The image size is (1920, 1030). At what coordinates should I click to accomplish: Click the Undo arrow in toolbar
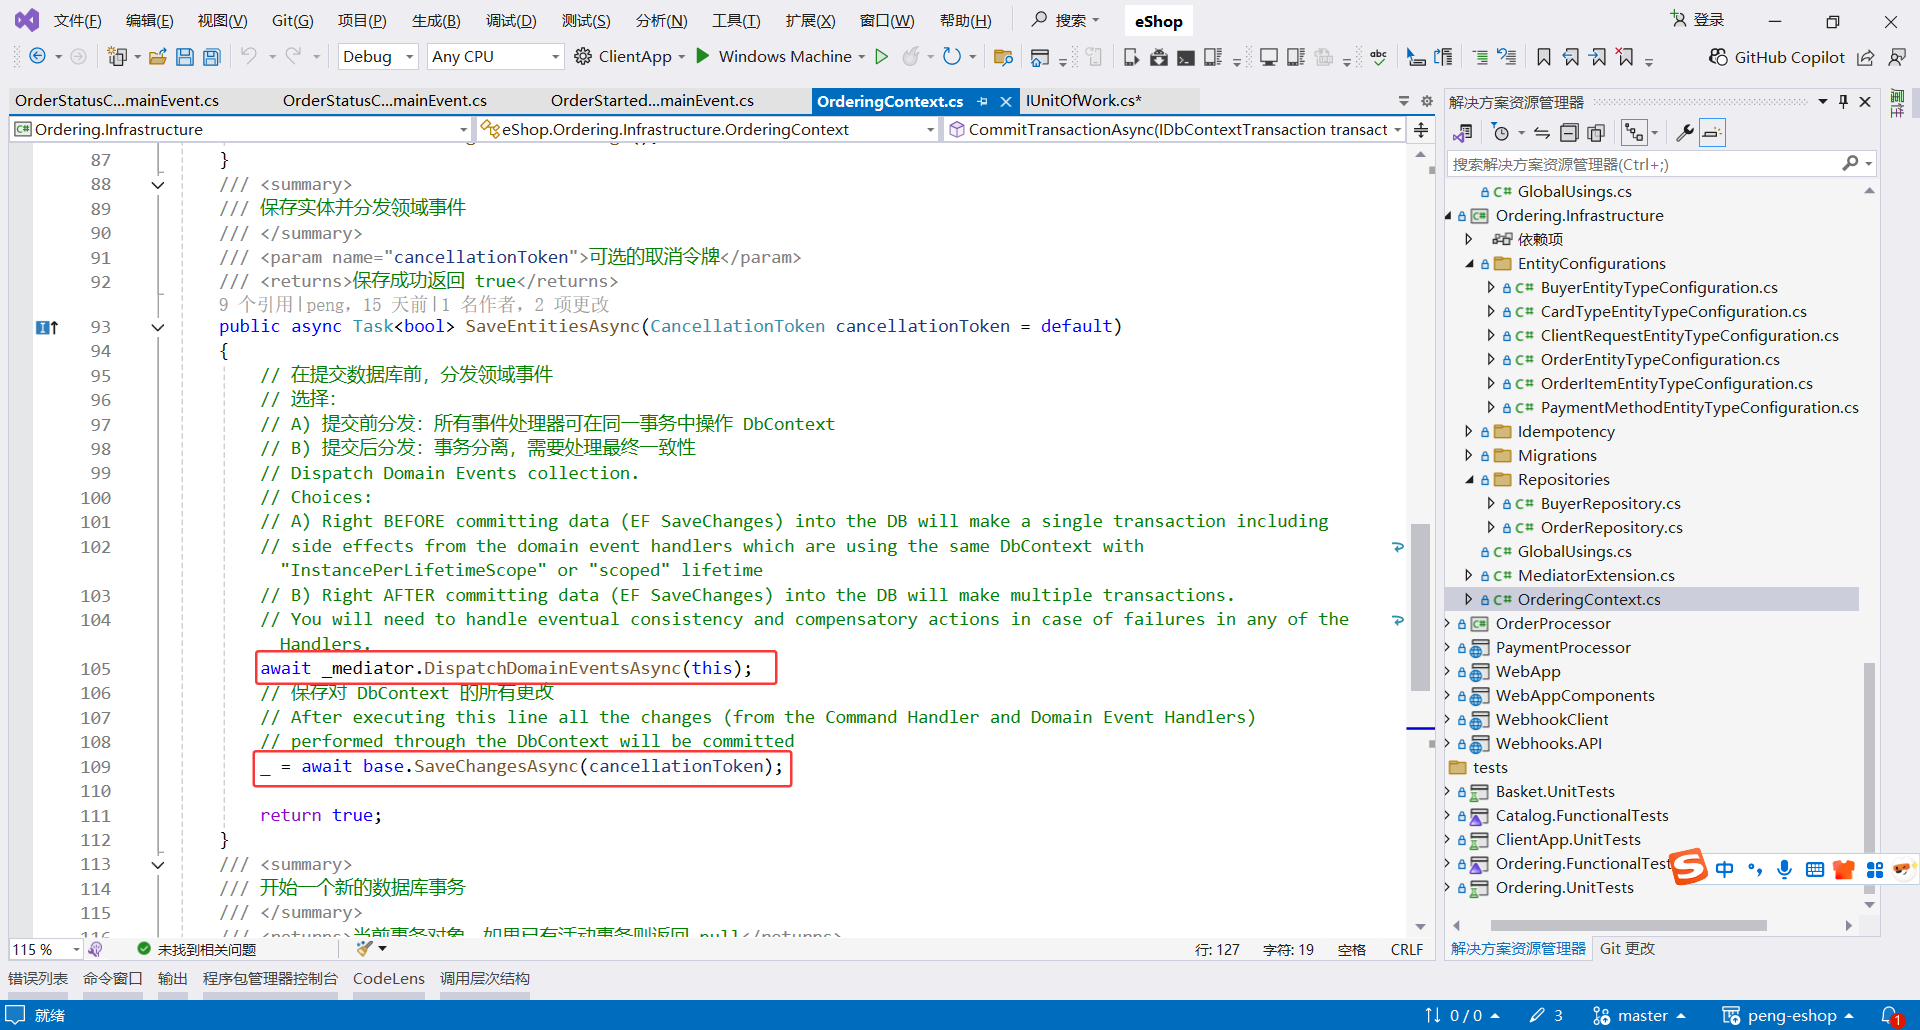[x=249, y=57]
